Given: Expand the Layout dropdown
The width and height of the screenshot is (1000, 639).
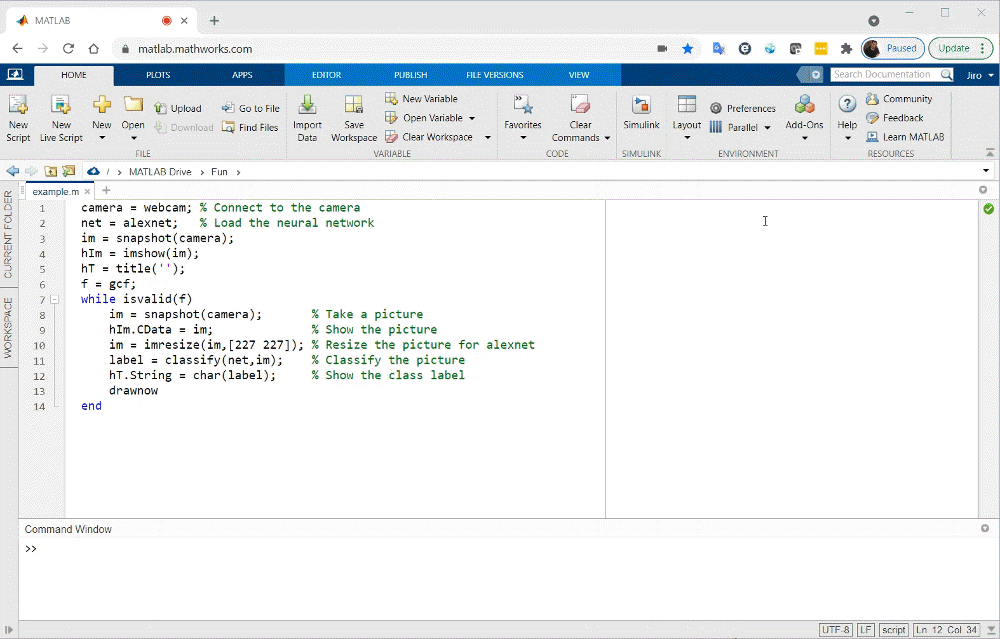Looking at the screenshot, I should pyautogui.click(x=686, y=137).
